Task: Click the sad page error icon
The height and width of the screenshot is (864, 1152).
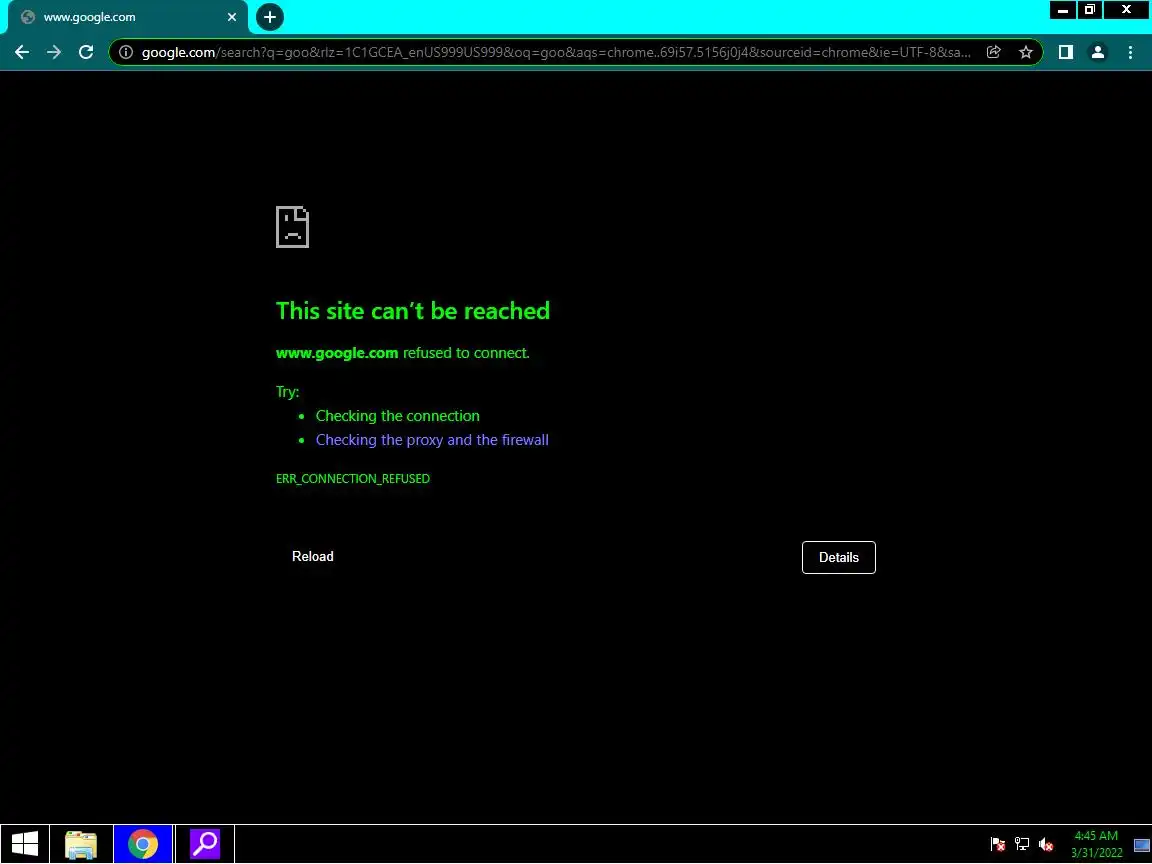Action: (292, 227)
